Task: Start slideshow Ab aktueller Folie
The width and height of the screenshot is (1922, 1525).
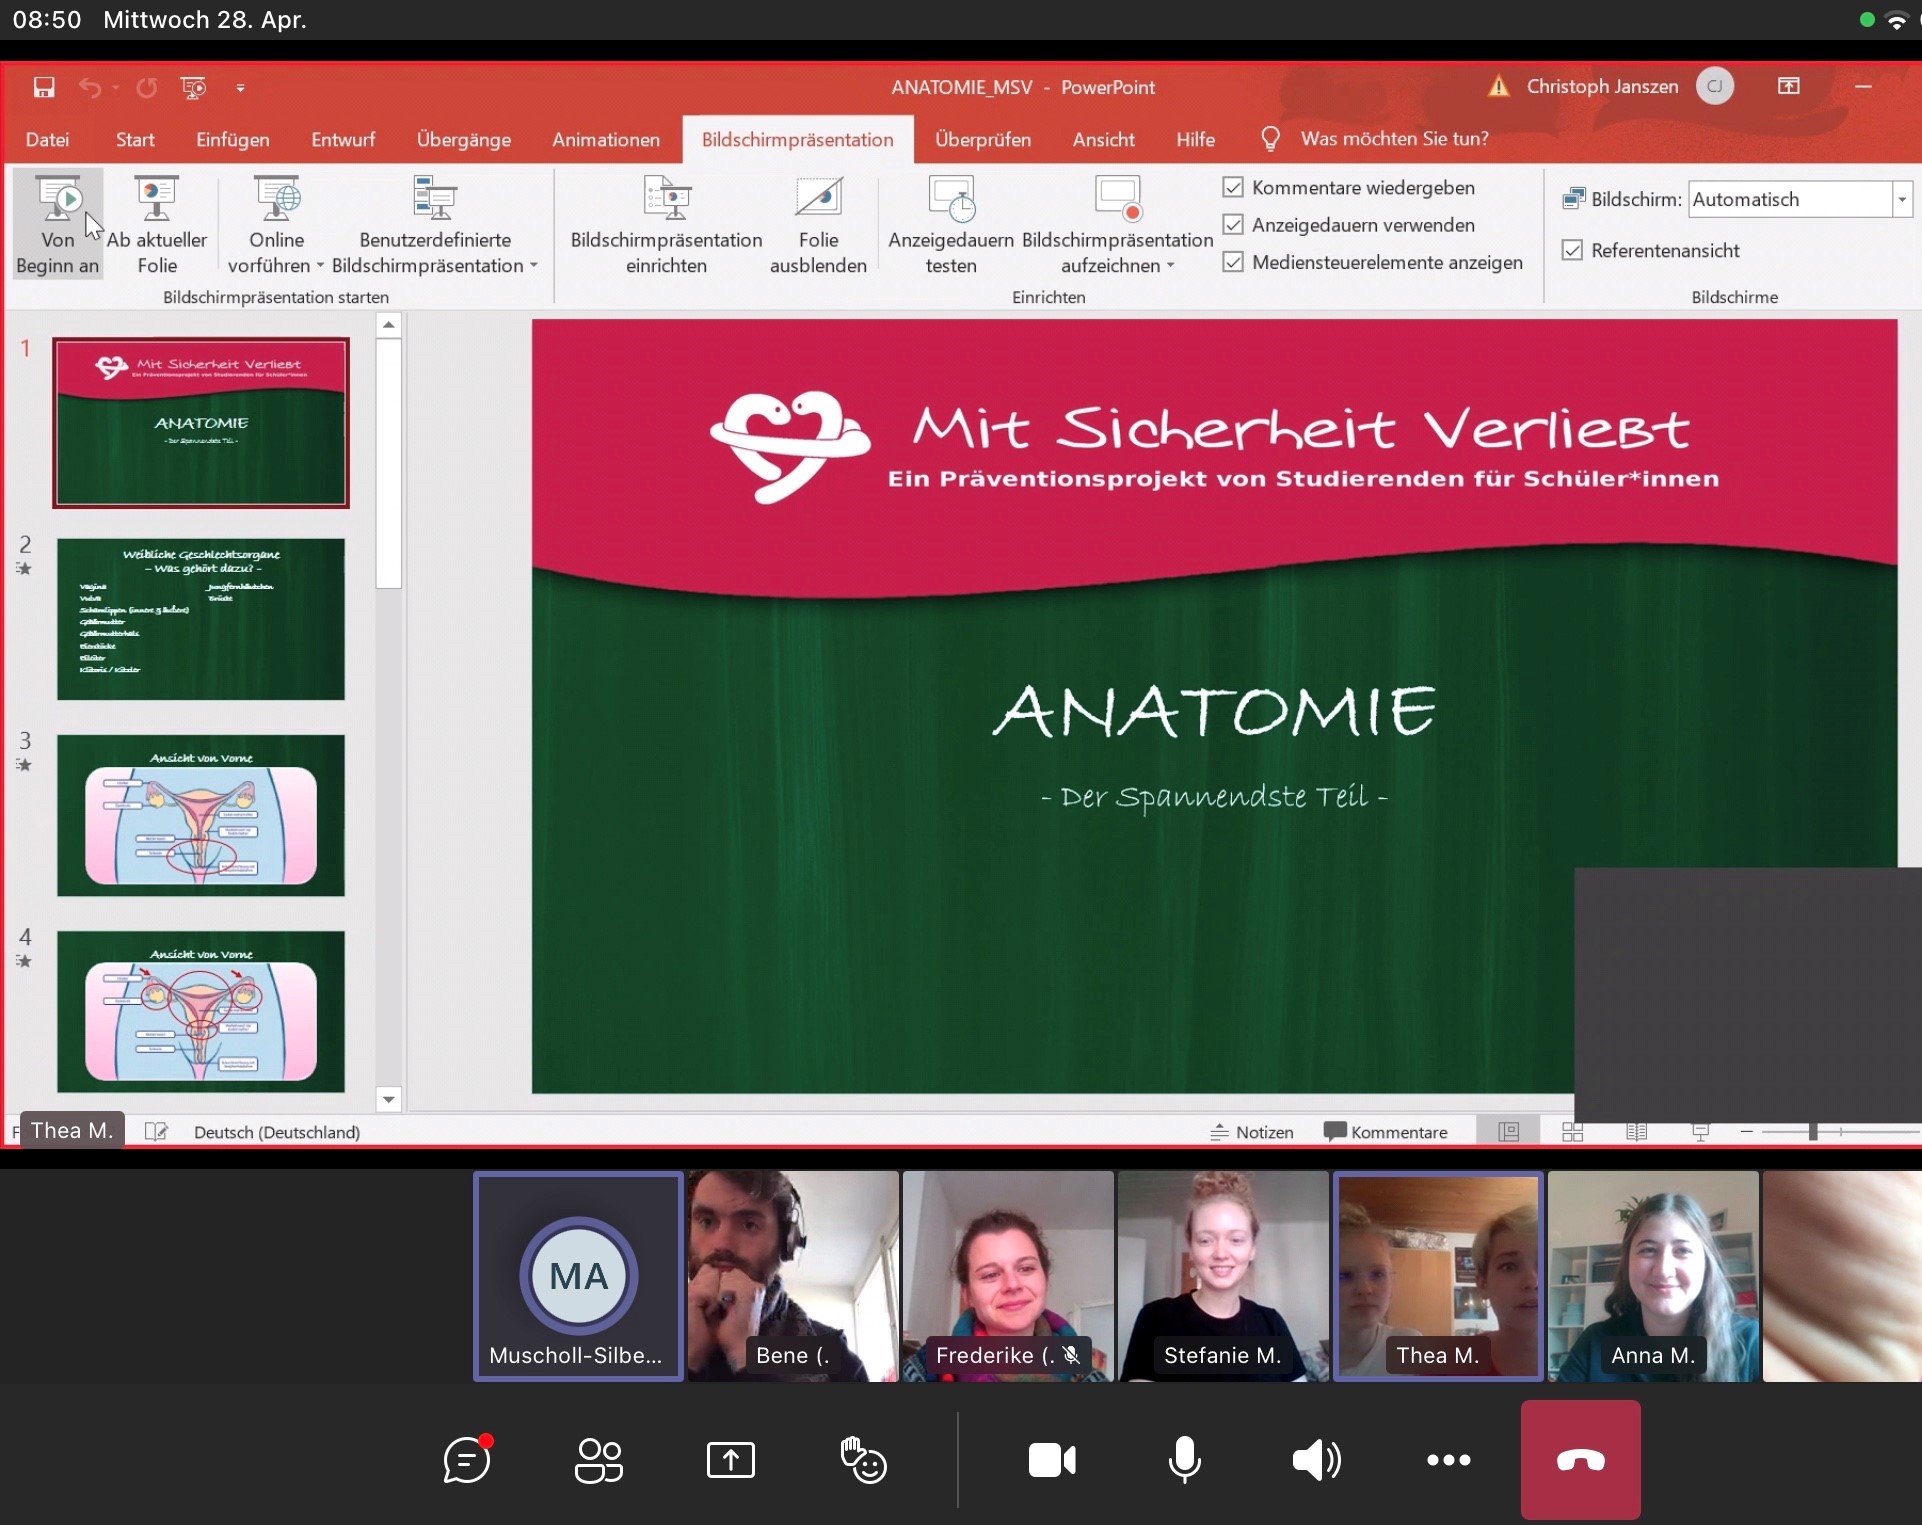Action: coord(157,224)
